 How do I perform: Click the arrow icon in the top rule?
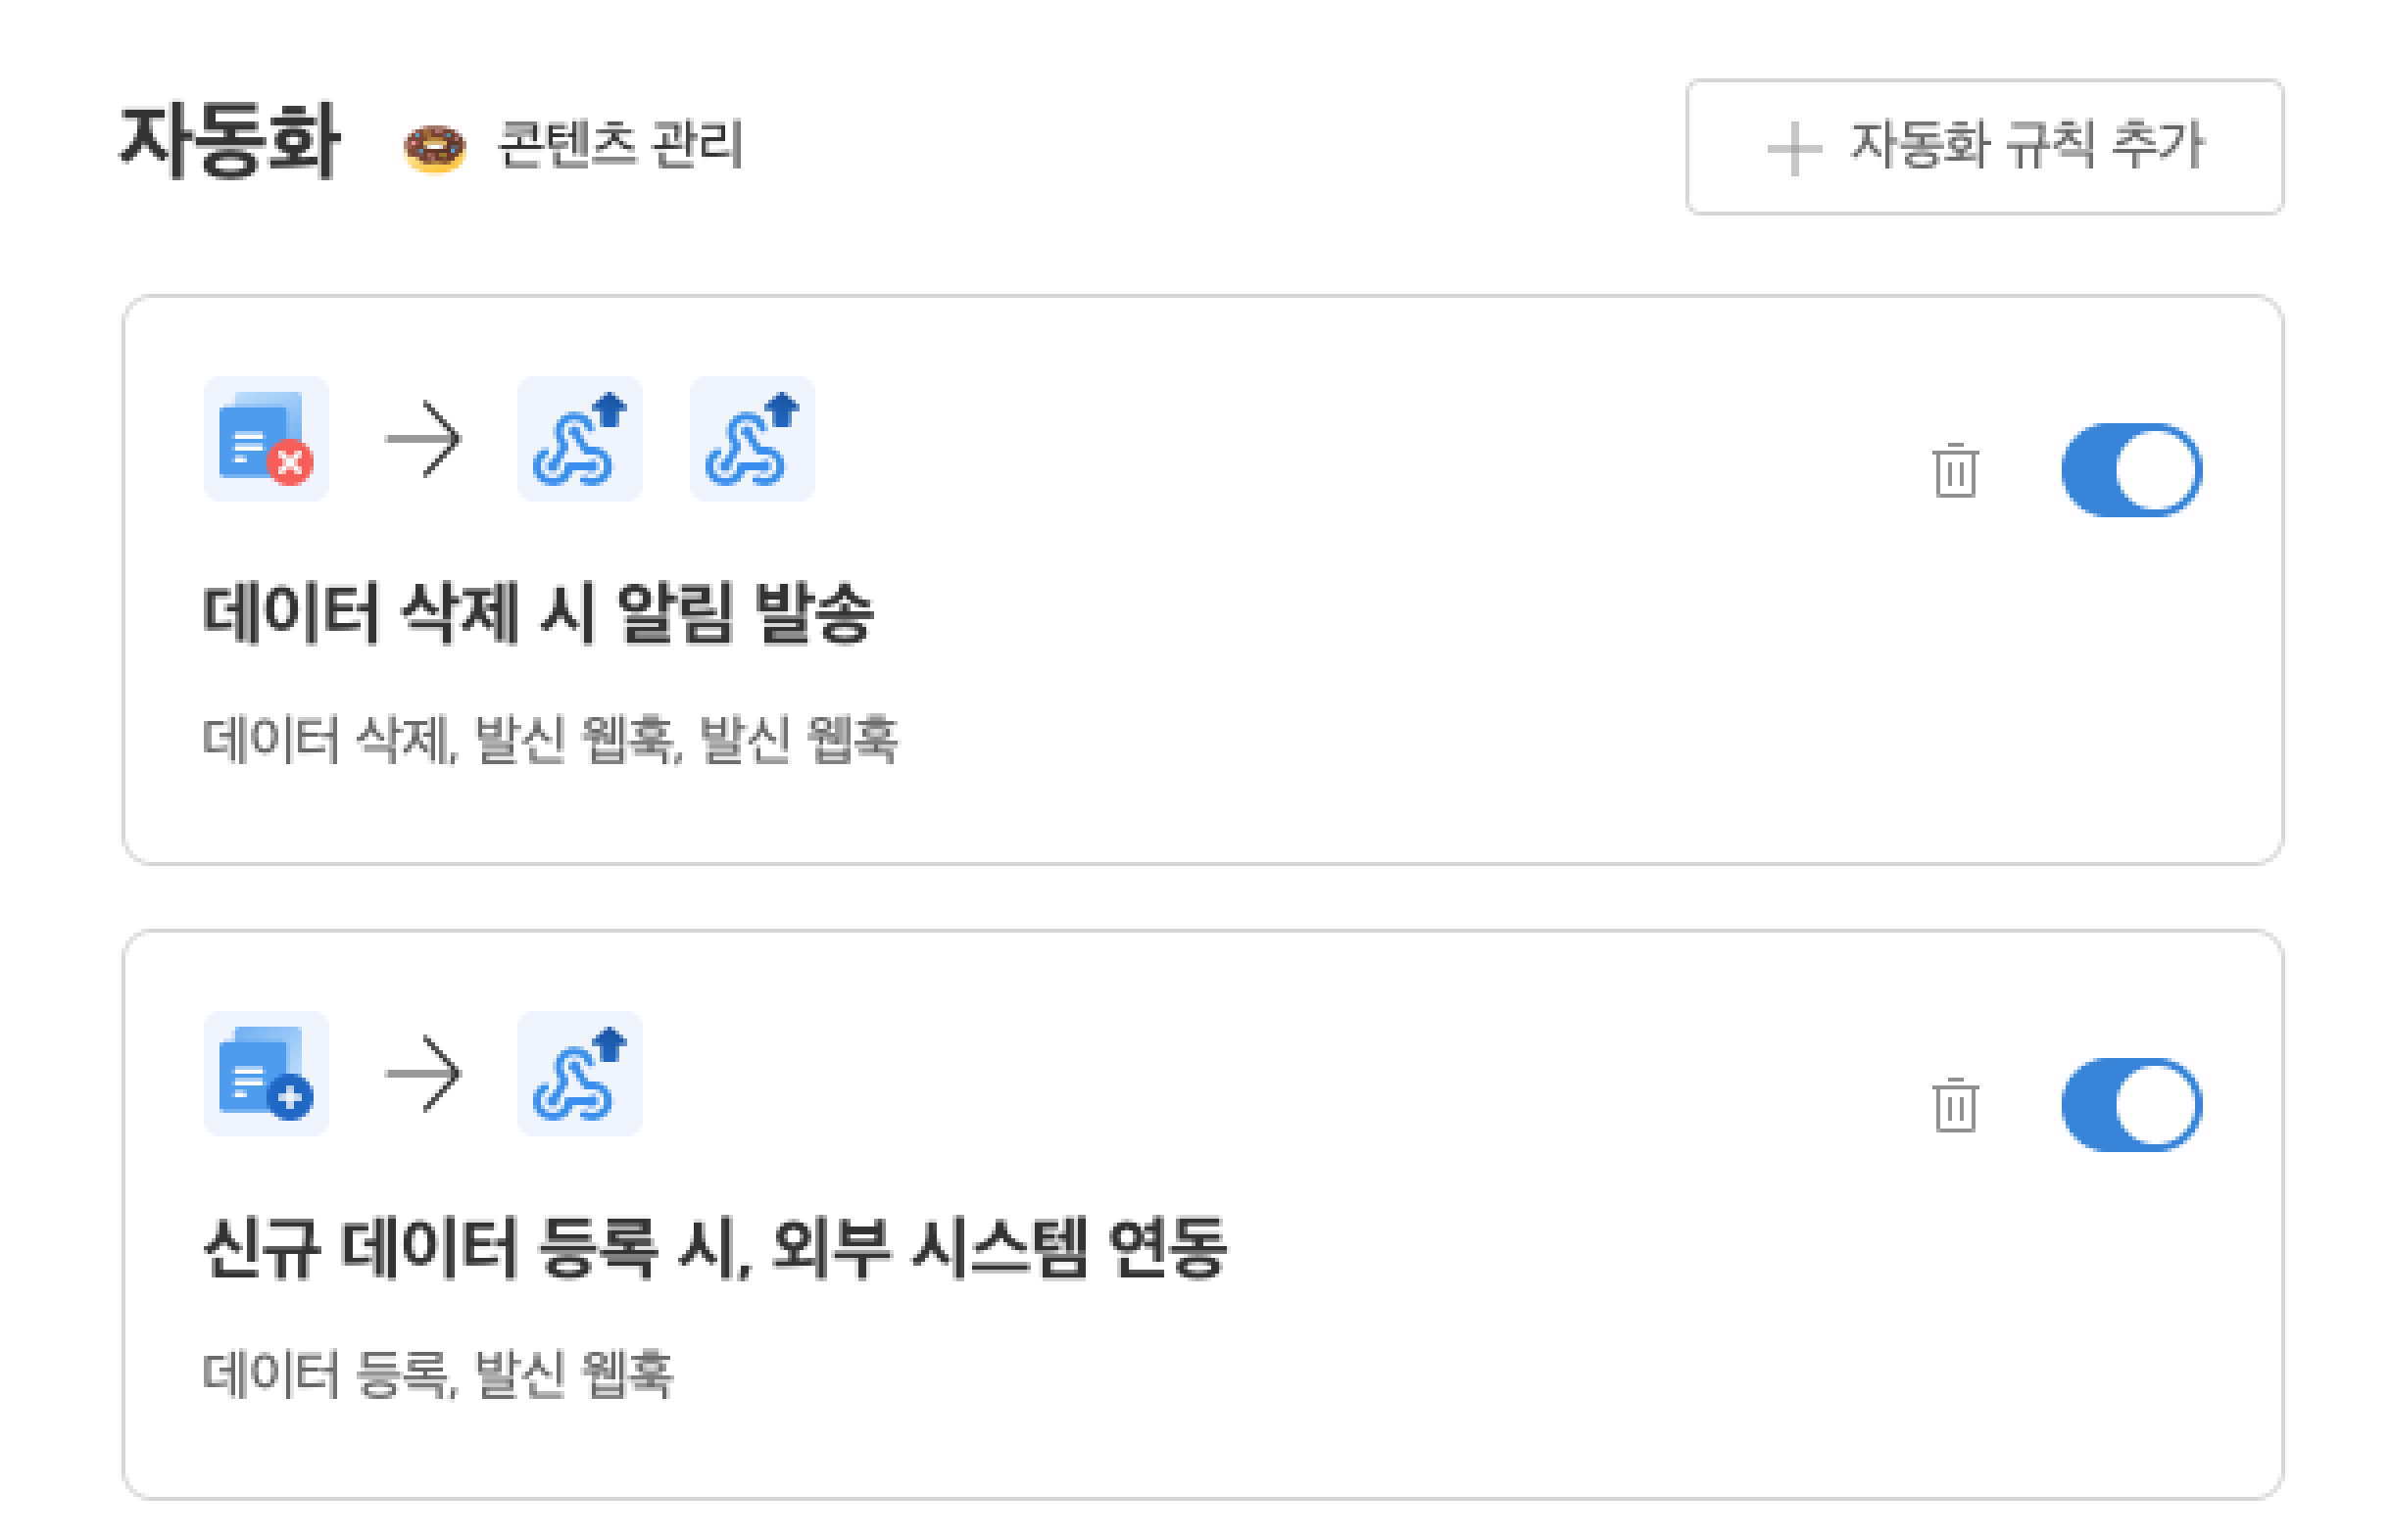click(x=423, y=439)
